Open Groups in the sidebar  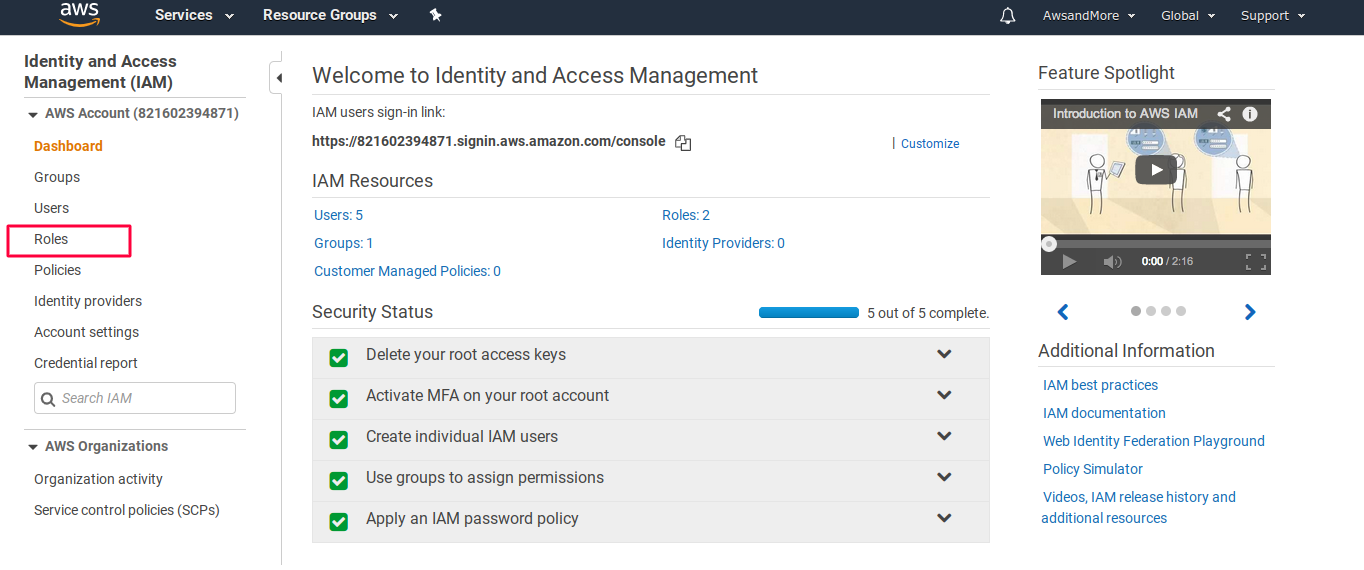point(57,177)
